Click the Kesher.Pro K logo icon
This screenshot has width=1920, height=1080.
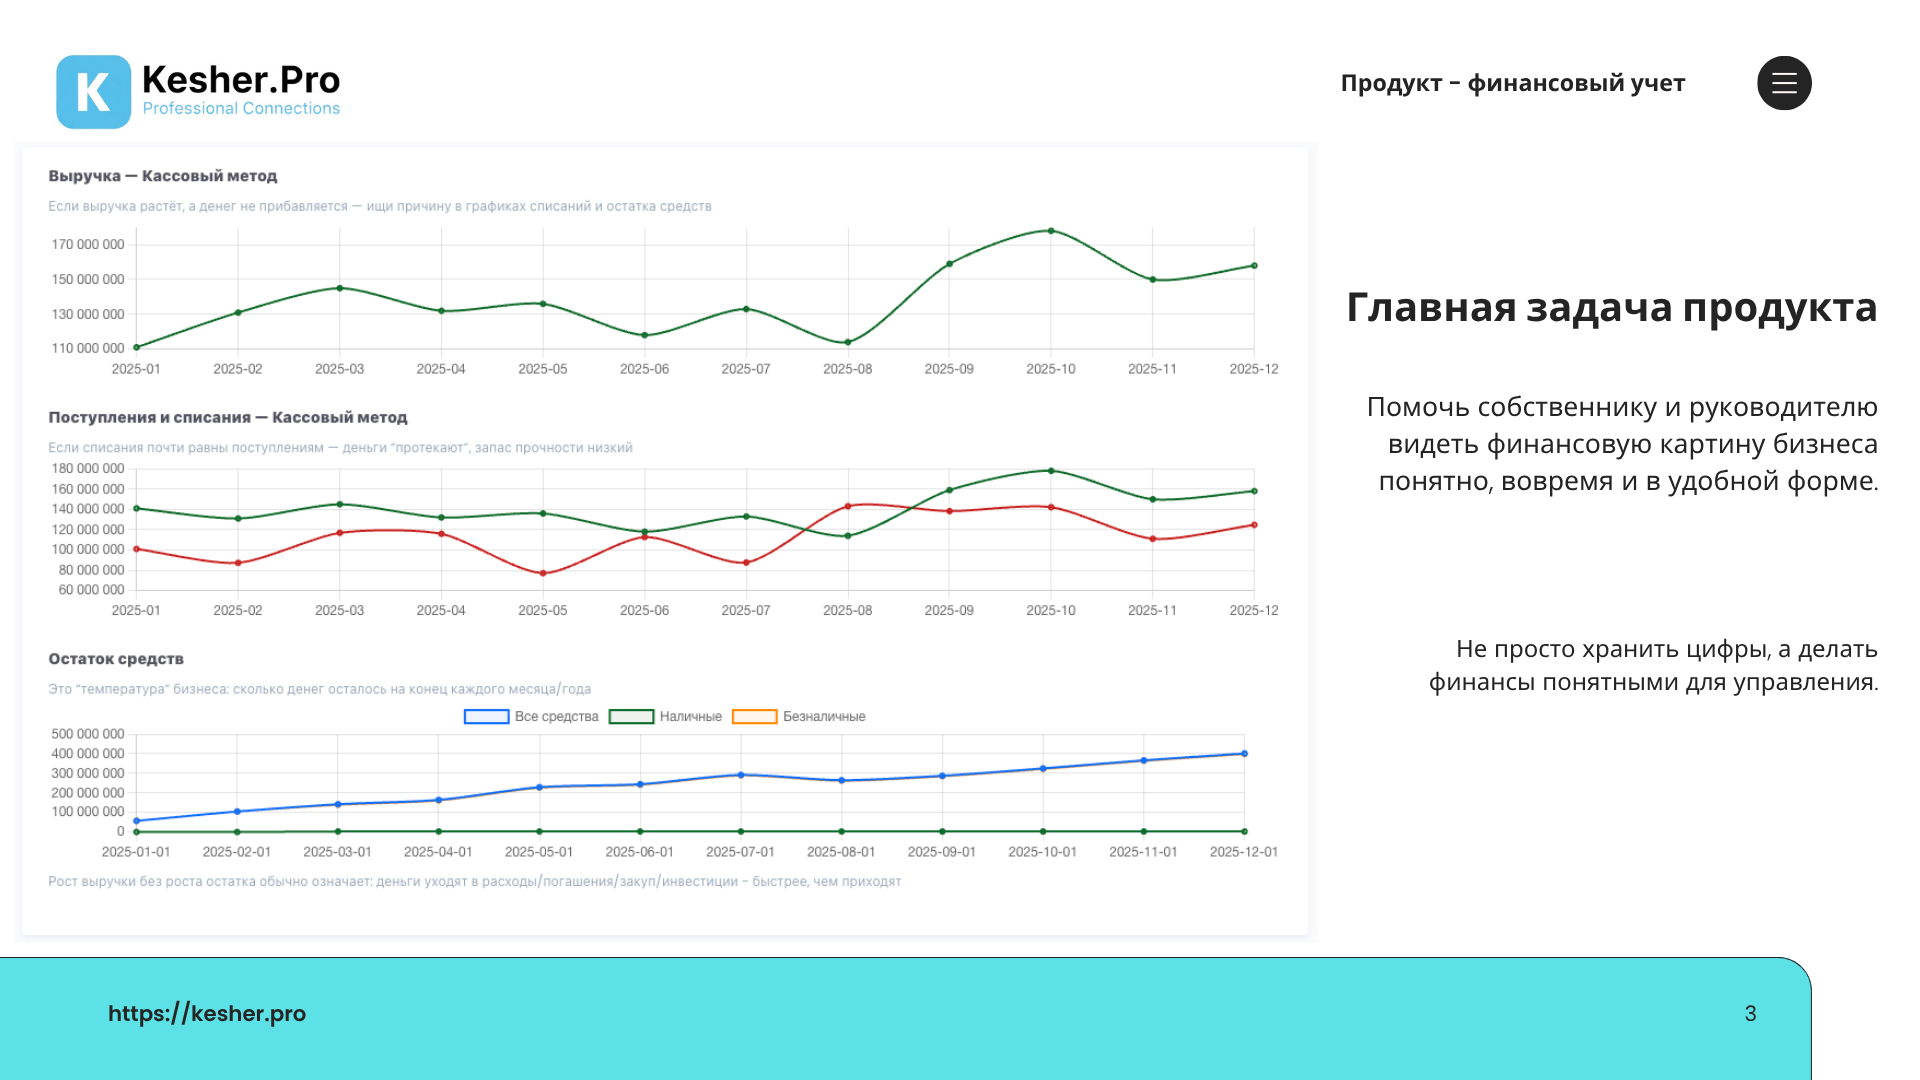pyautogui.click(x=93, y=92)
